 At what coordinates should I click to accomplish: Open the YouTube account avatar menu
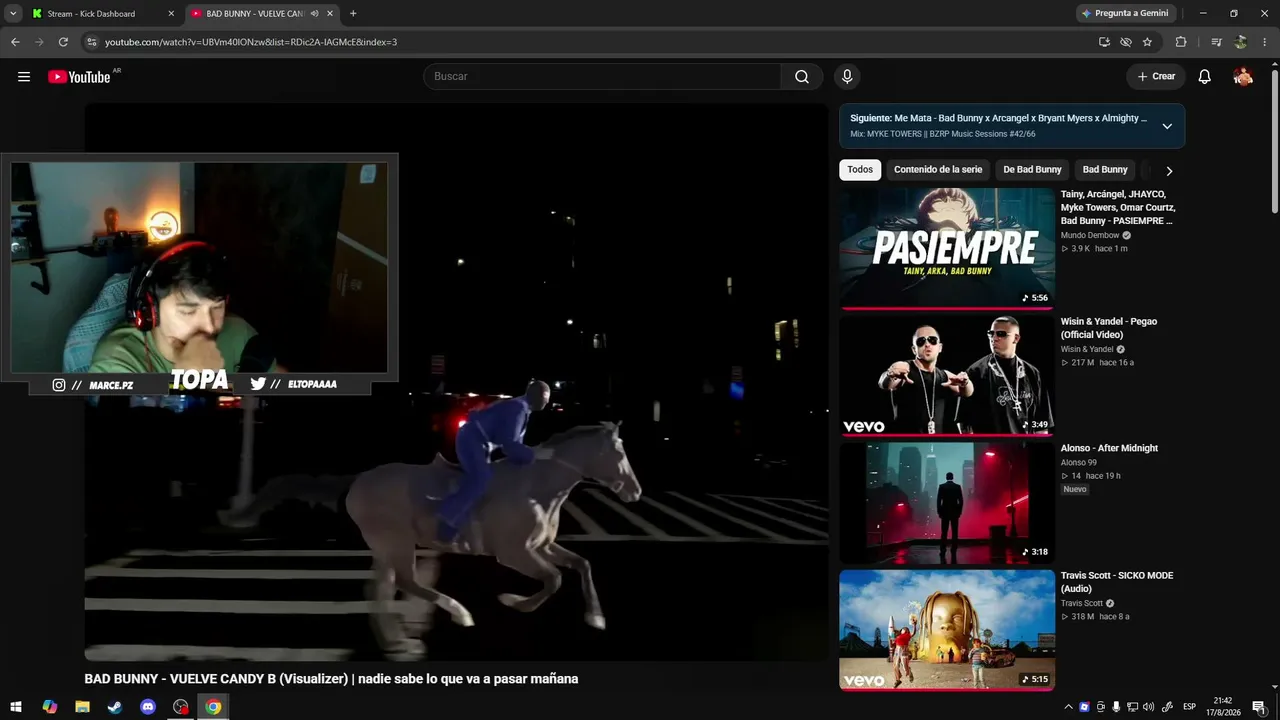(1243, 77)
